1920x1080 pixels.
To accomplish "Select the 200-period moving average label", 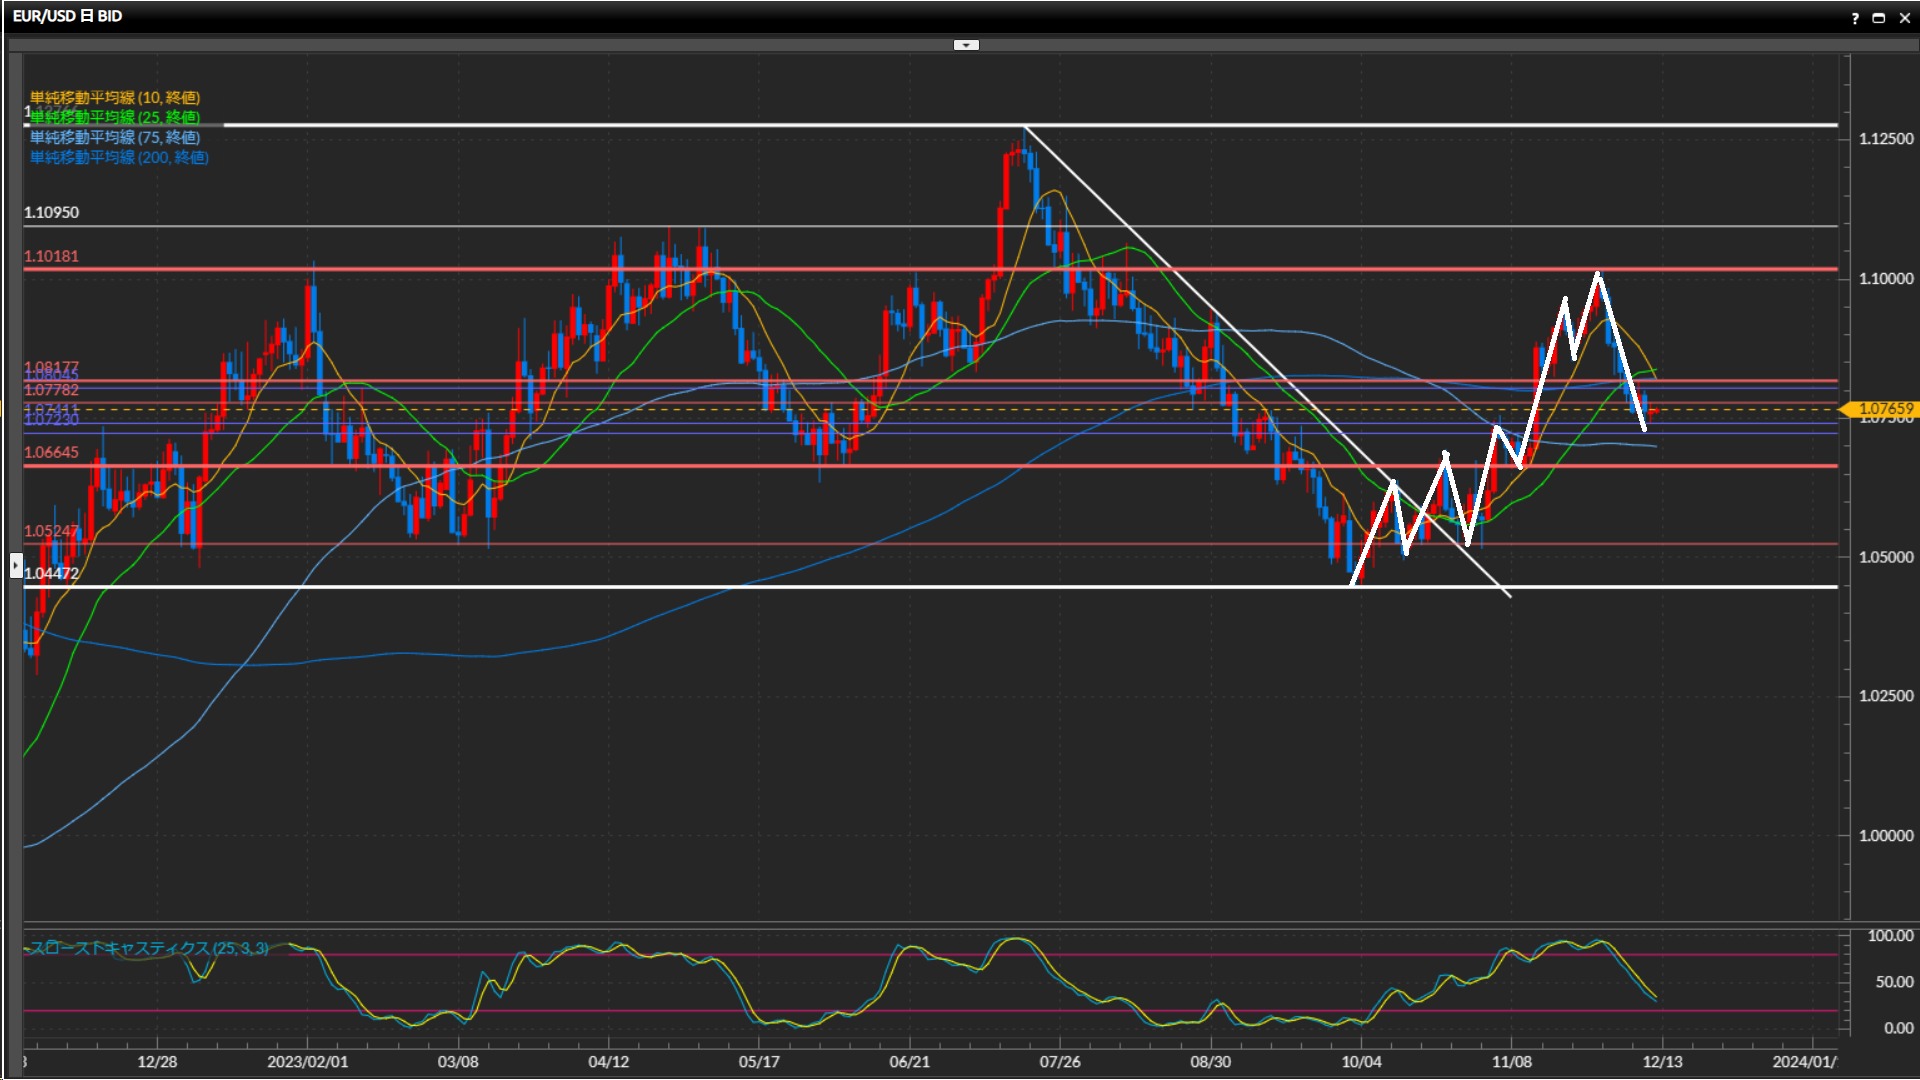I will (x=119, y=157).
